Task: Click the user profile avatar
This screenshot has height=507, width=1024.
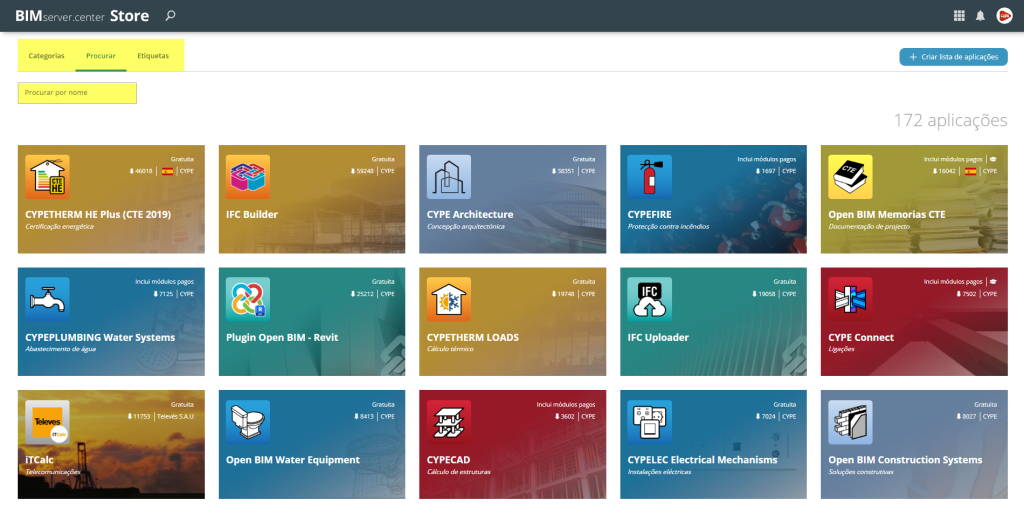Action: [x=1004, y=16]
